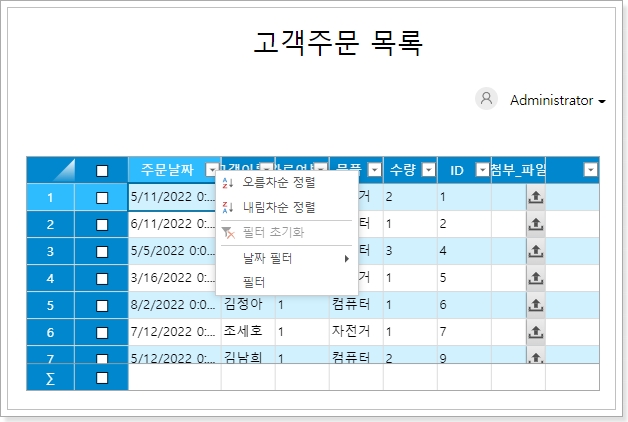Check the checkbox in row 1

[102, 198]
